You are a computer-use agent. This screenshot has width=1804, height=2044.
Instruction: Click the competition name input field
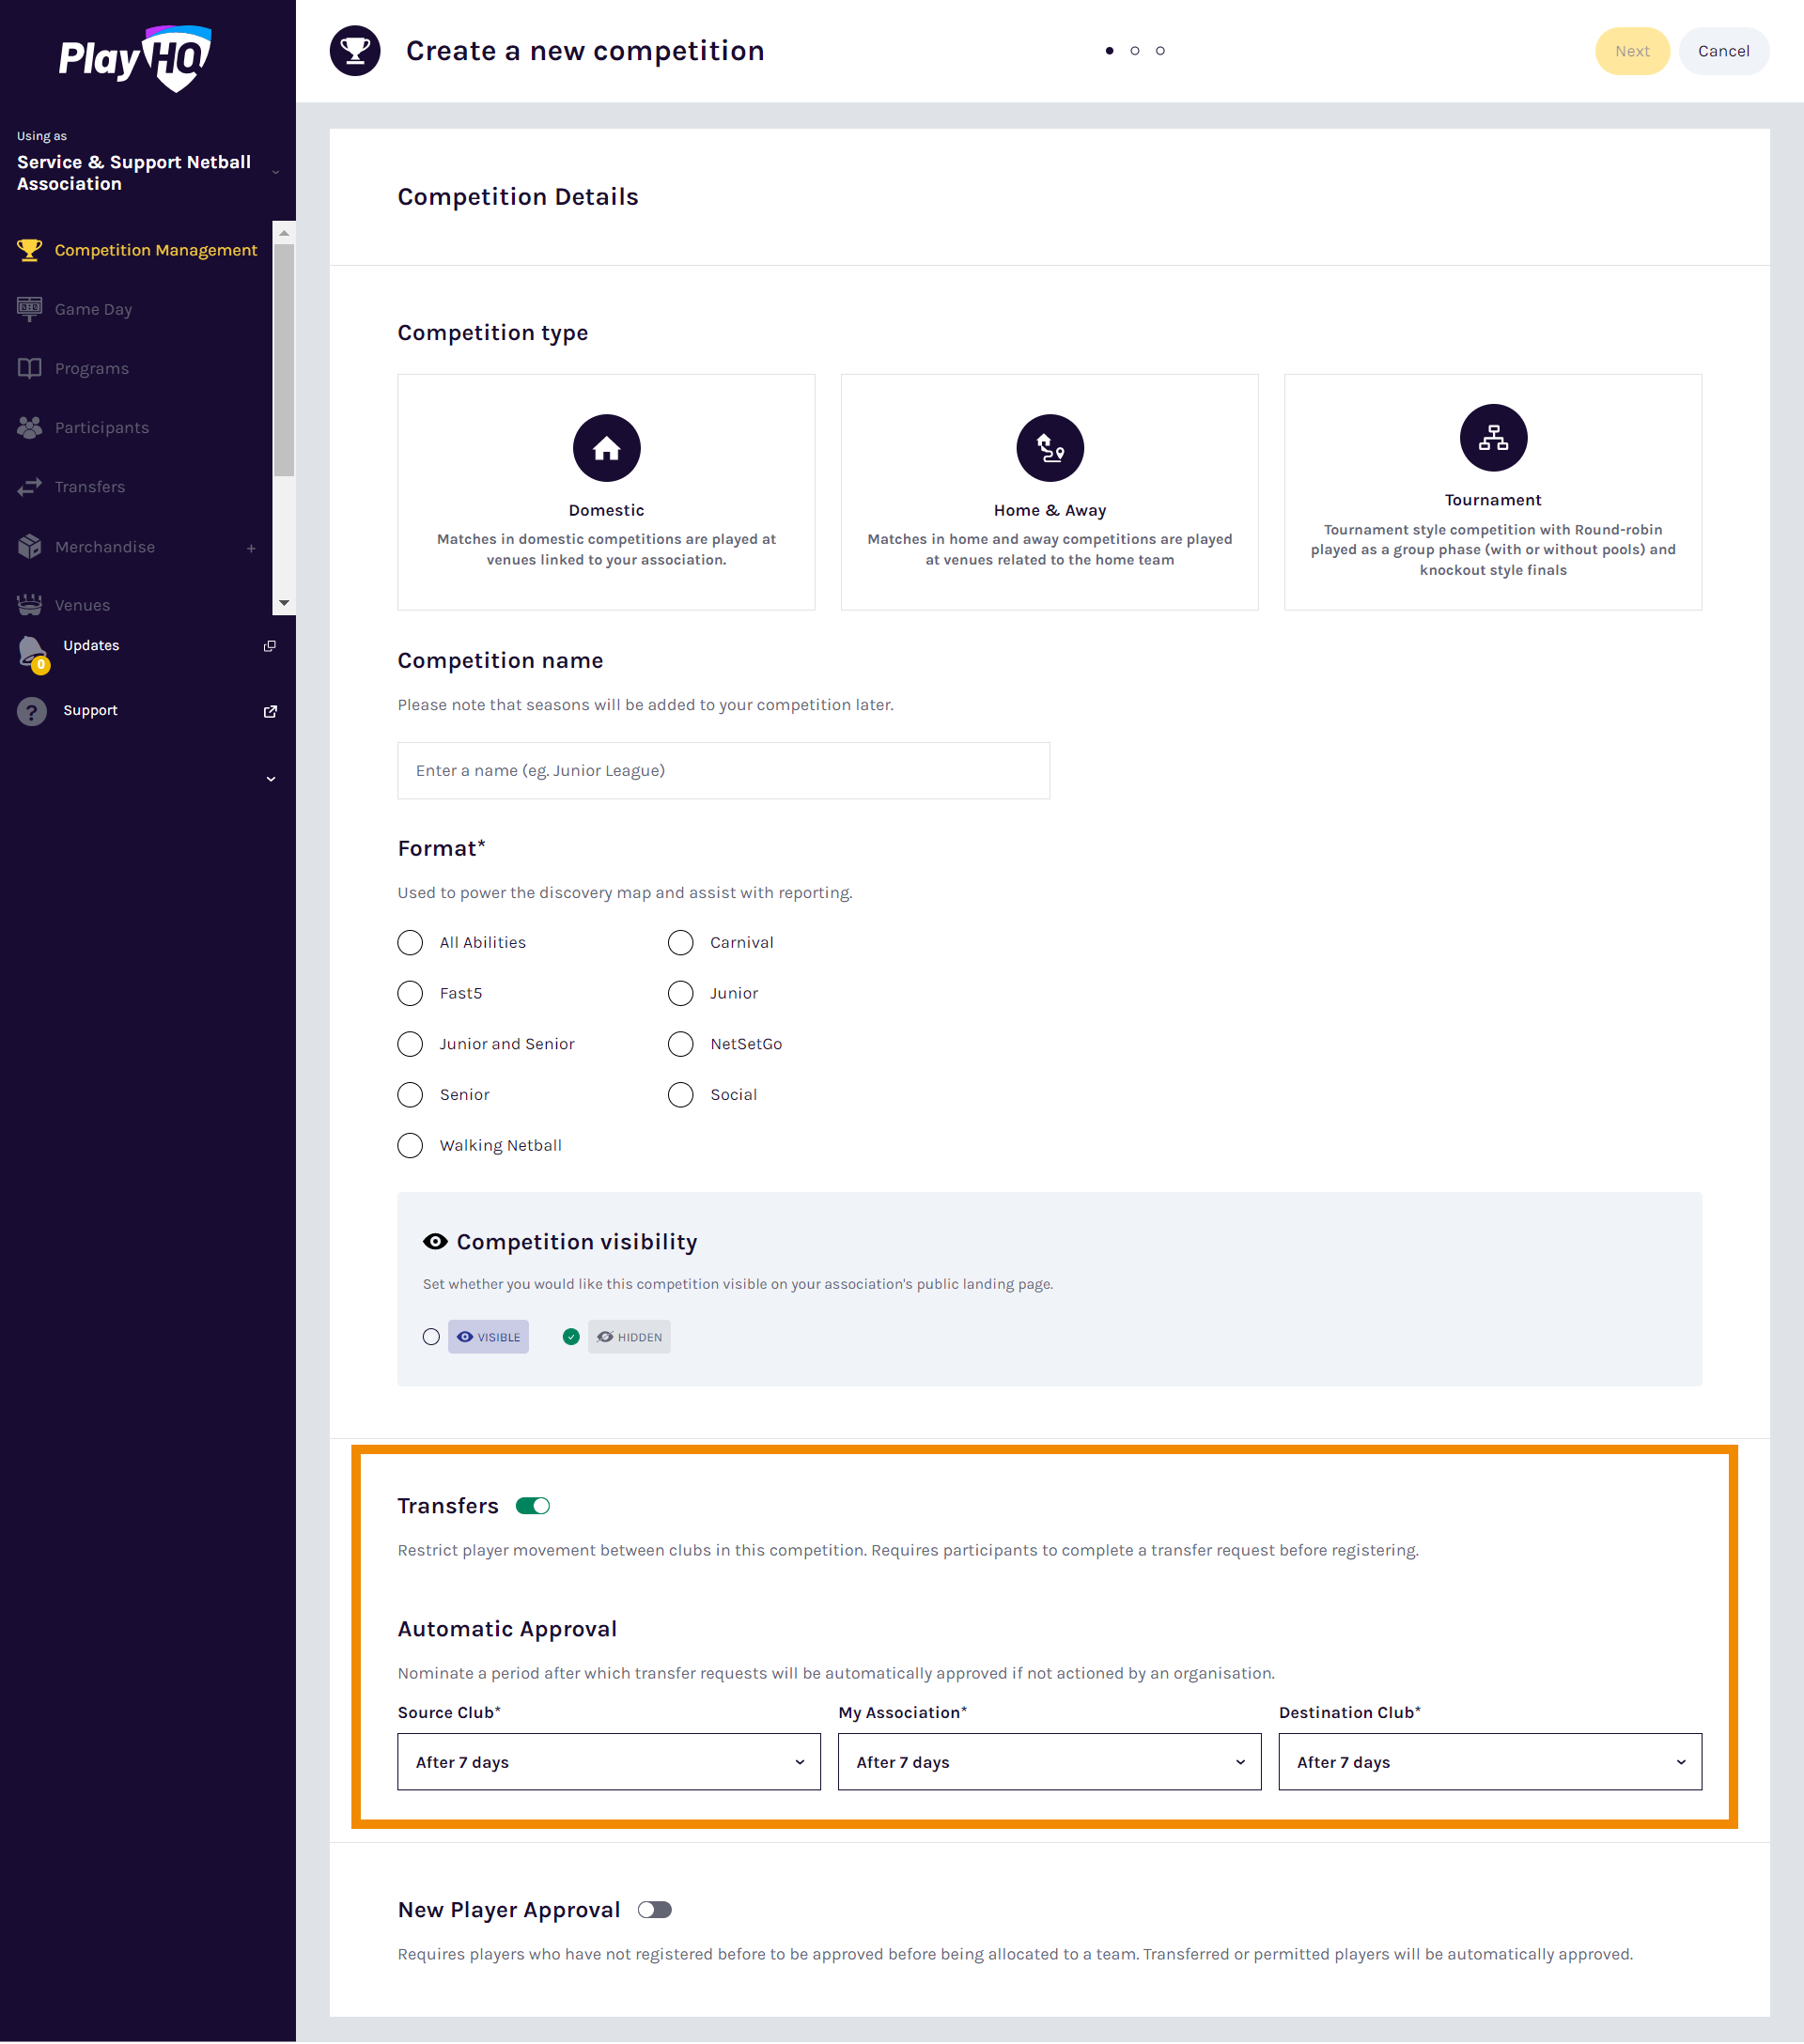point(723,770)
